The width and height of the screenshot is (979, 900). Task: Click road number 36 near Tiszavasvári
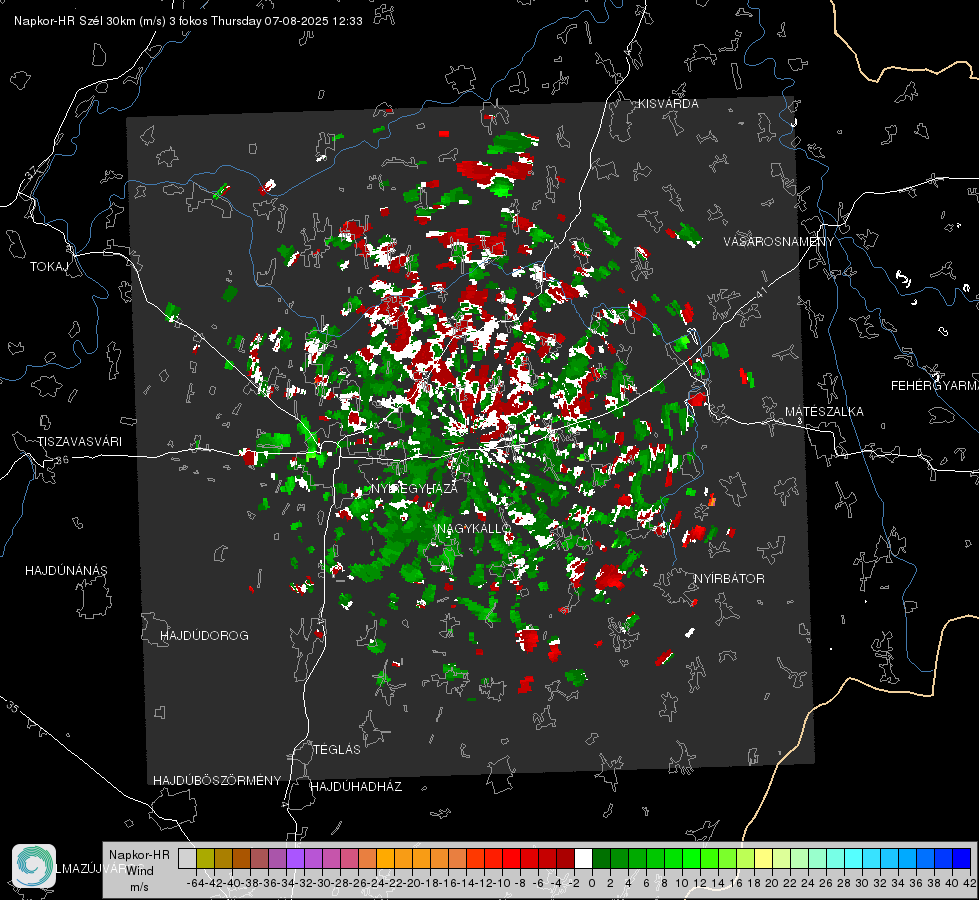coord(62,460)
